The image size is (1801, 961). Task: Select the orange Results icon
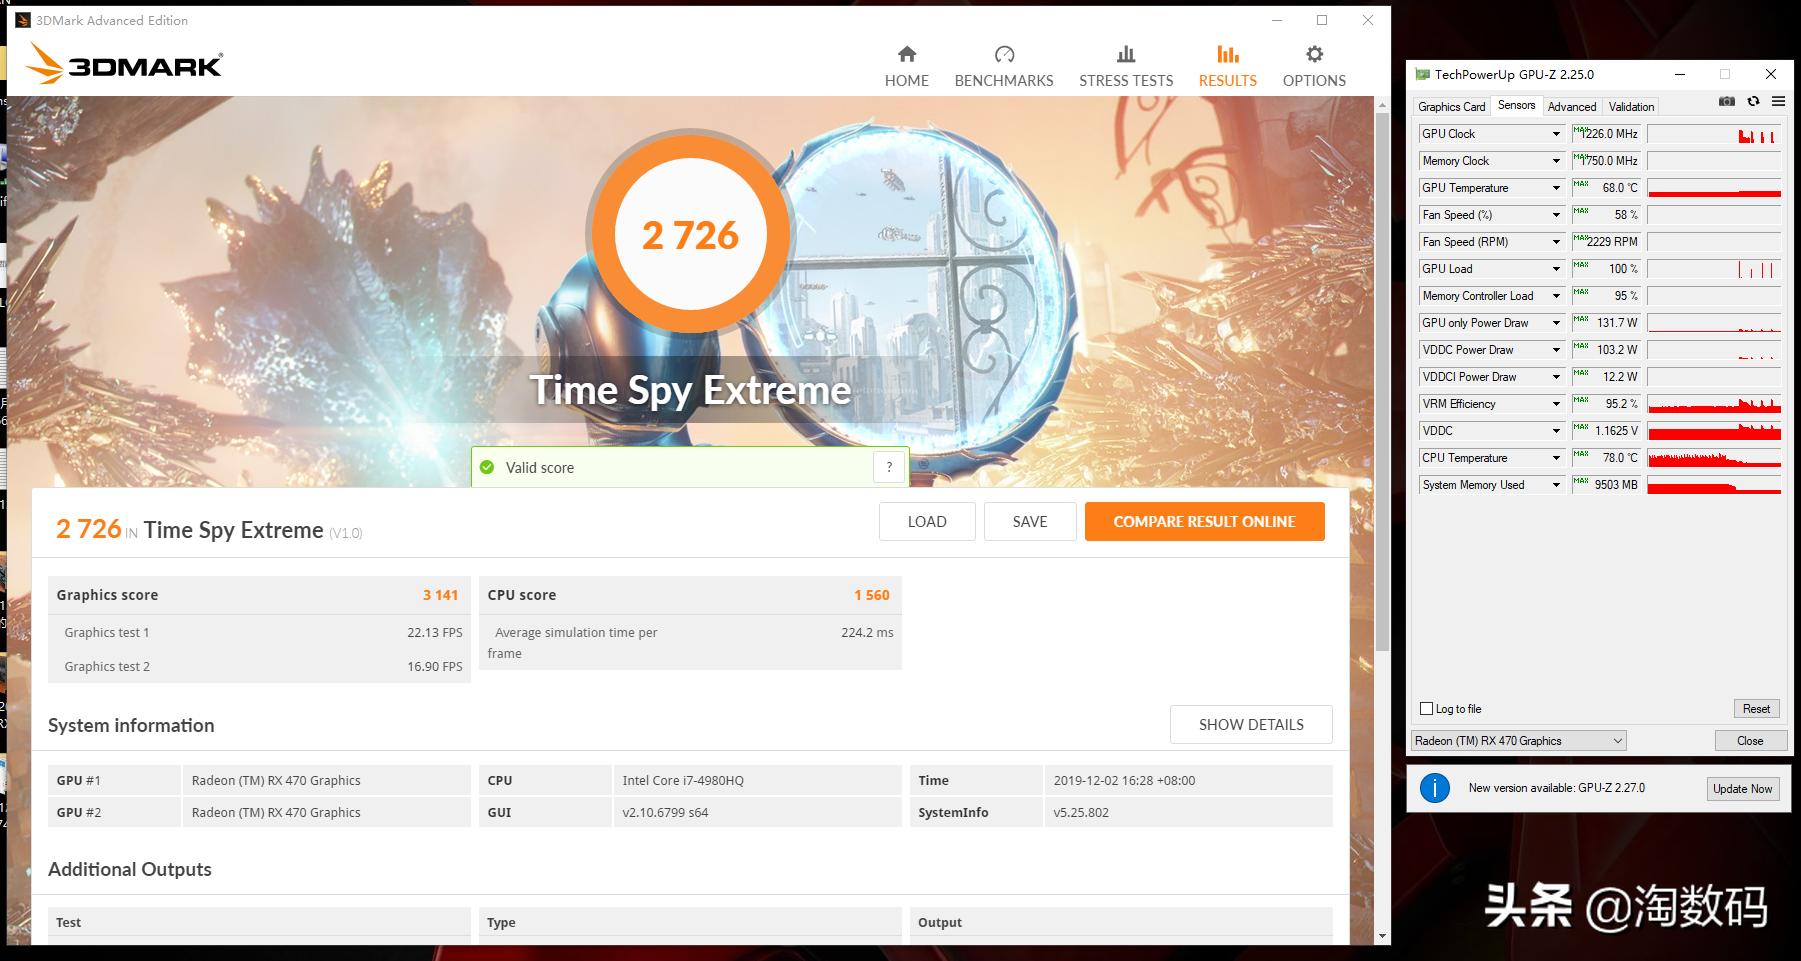pos(1227,55)
